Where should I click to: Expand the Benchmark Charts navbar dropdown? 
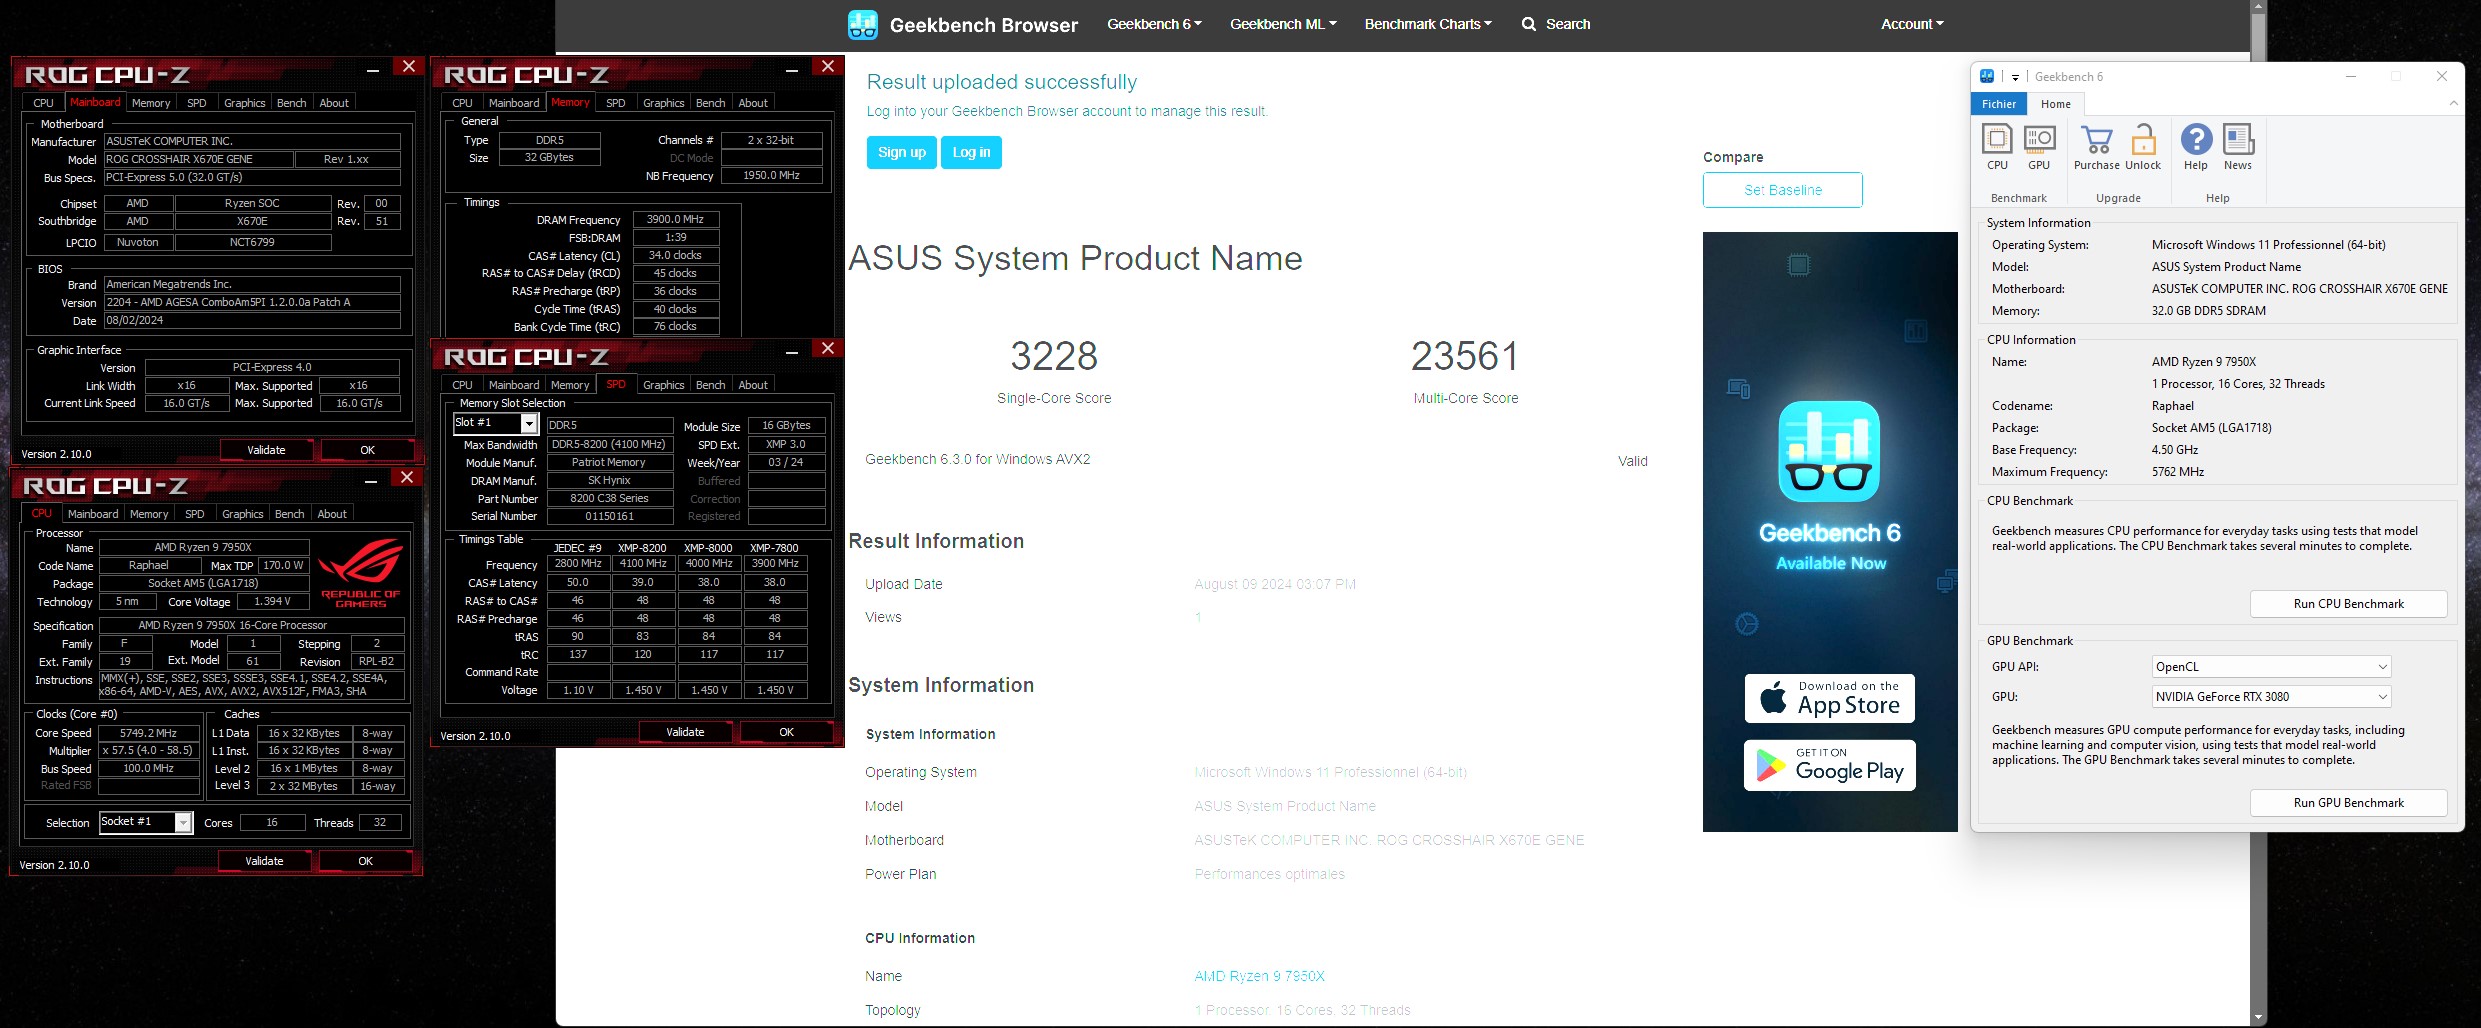tap(1428, 24)
